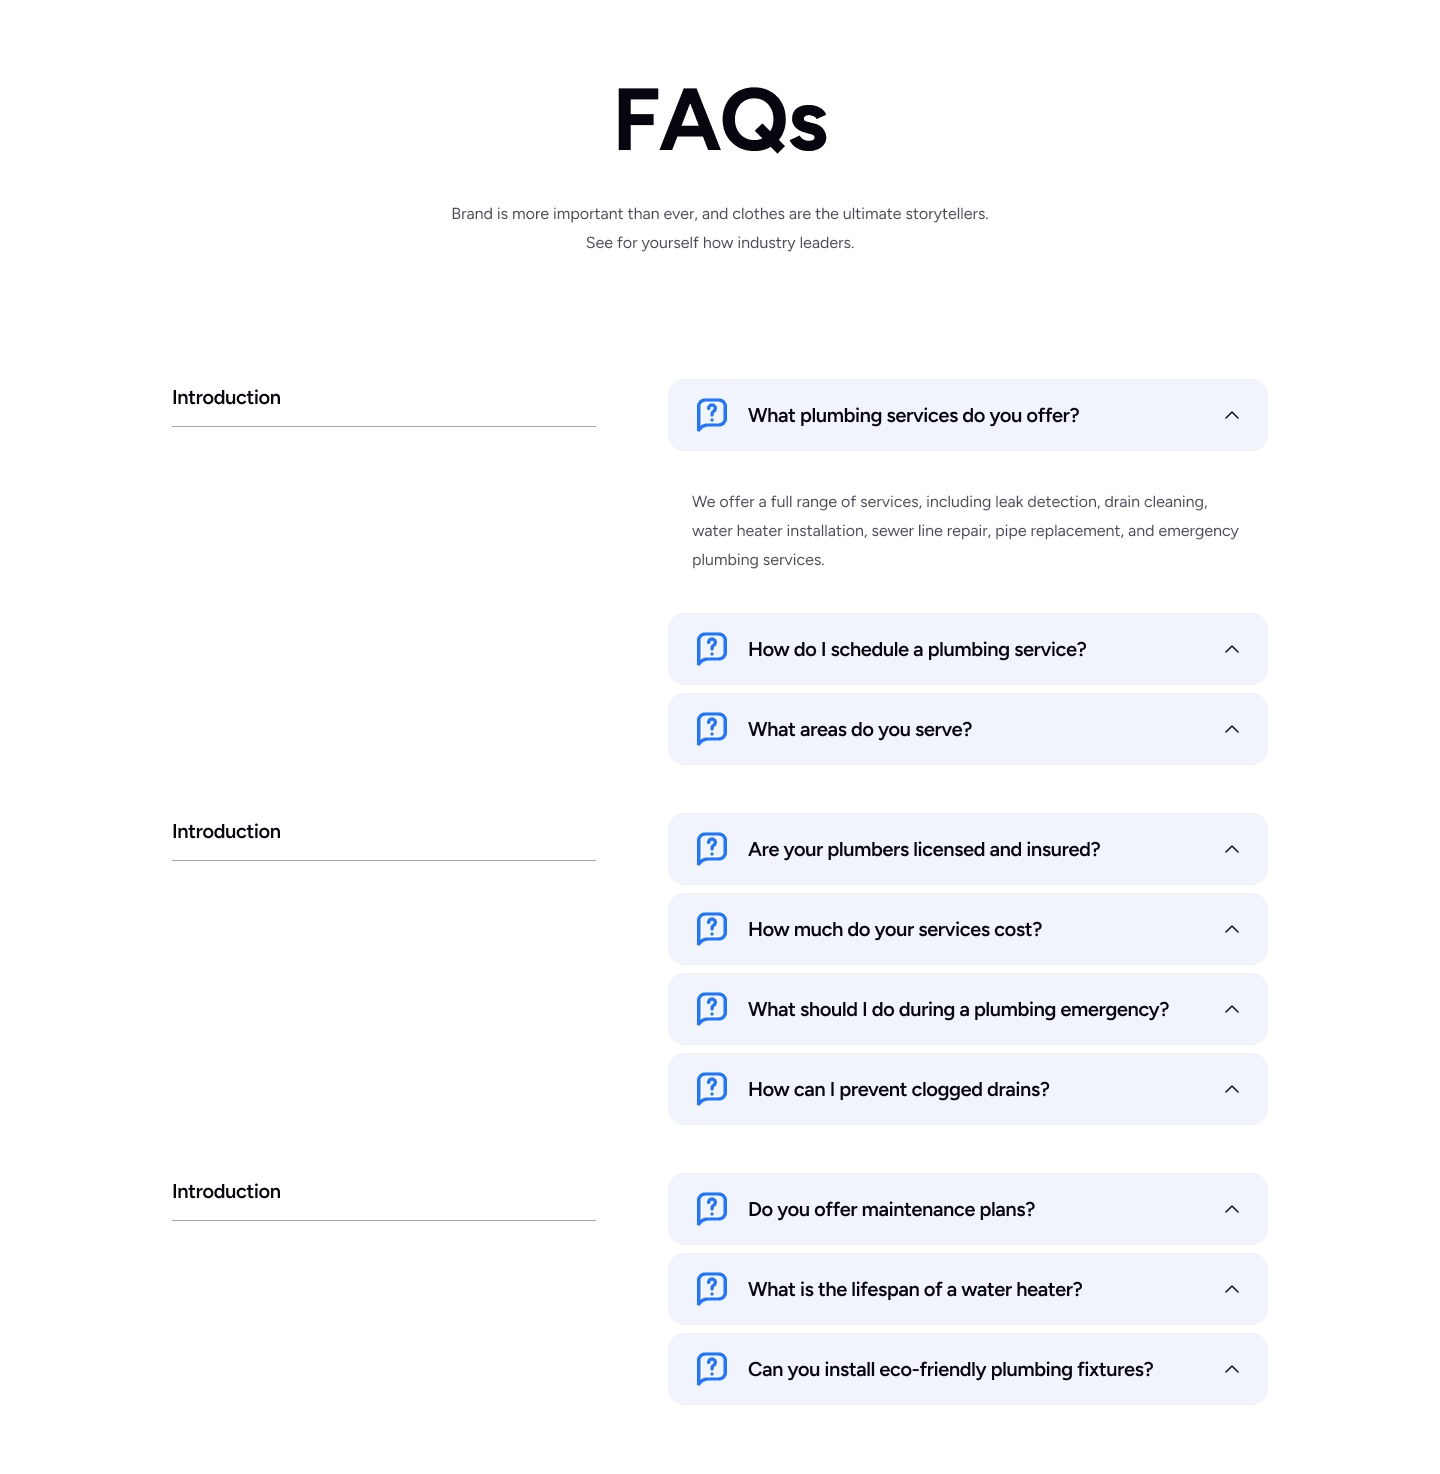Click the FAQs page title
The image size is (1440, 1474).
[719, 118]
